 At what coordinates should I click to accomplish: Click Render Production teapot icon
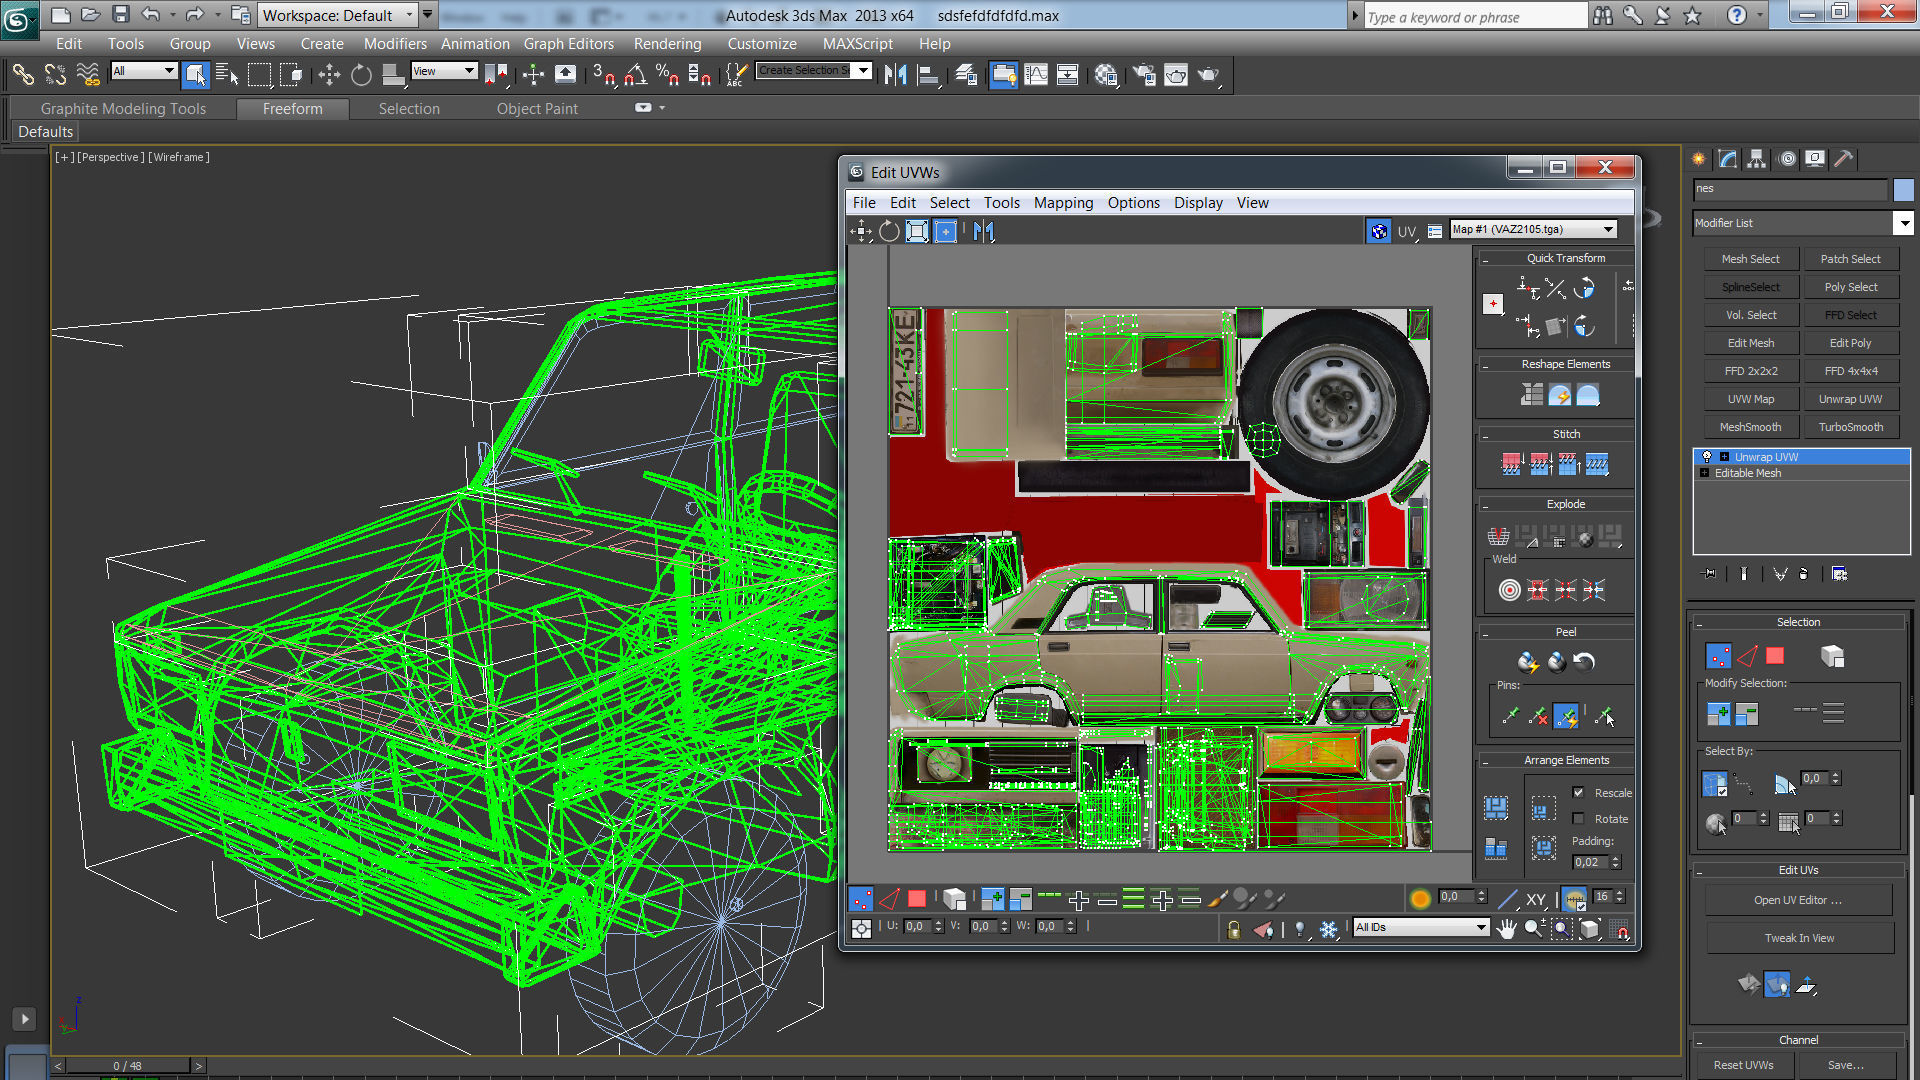(x=1208, y=75)
